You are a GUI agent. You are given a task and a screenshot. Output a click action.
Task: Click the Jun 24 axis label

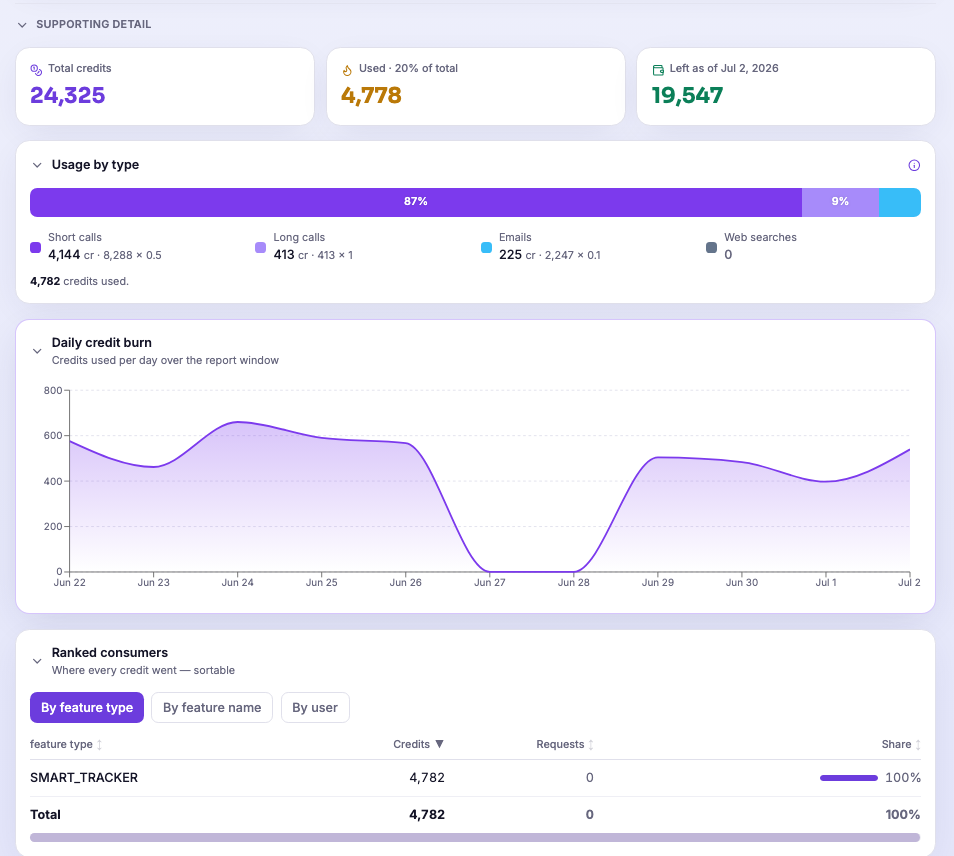point(237,582)
